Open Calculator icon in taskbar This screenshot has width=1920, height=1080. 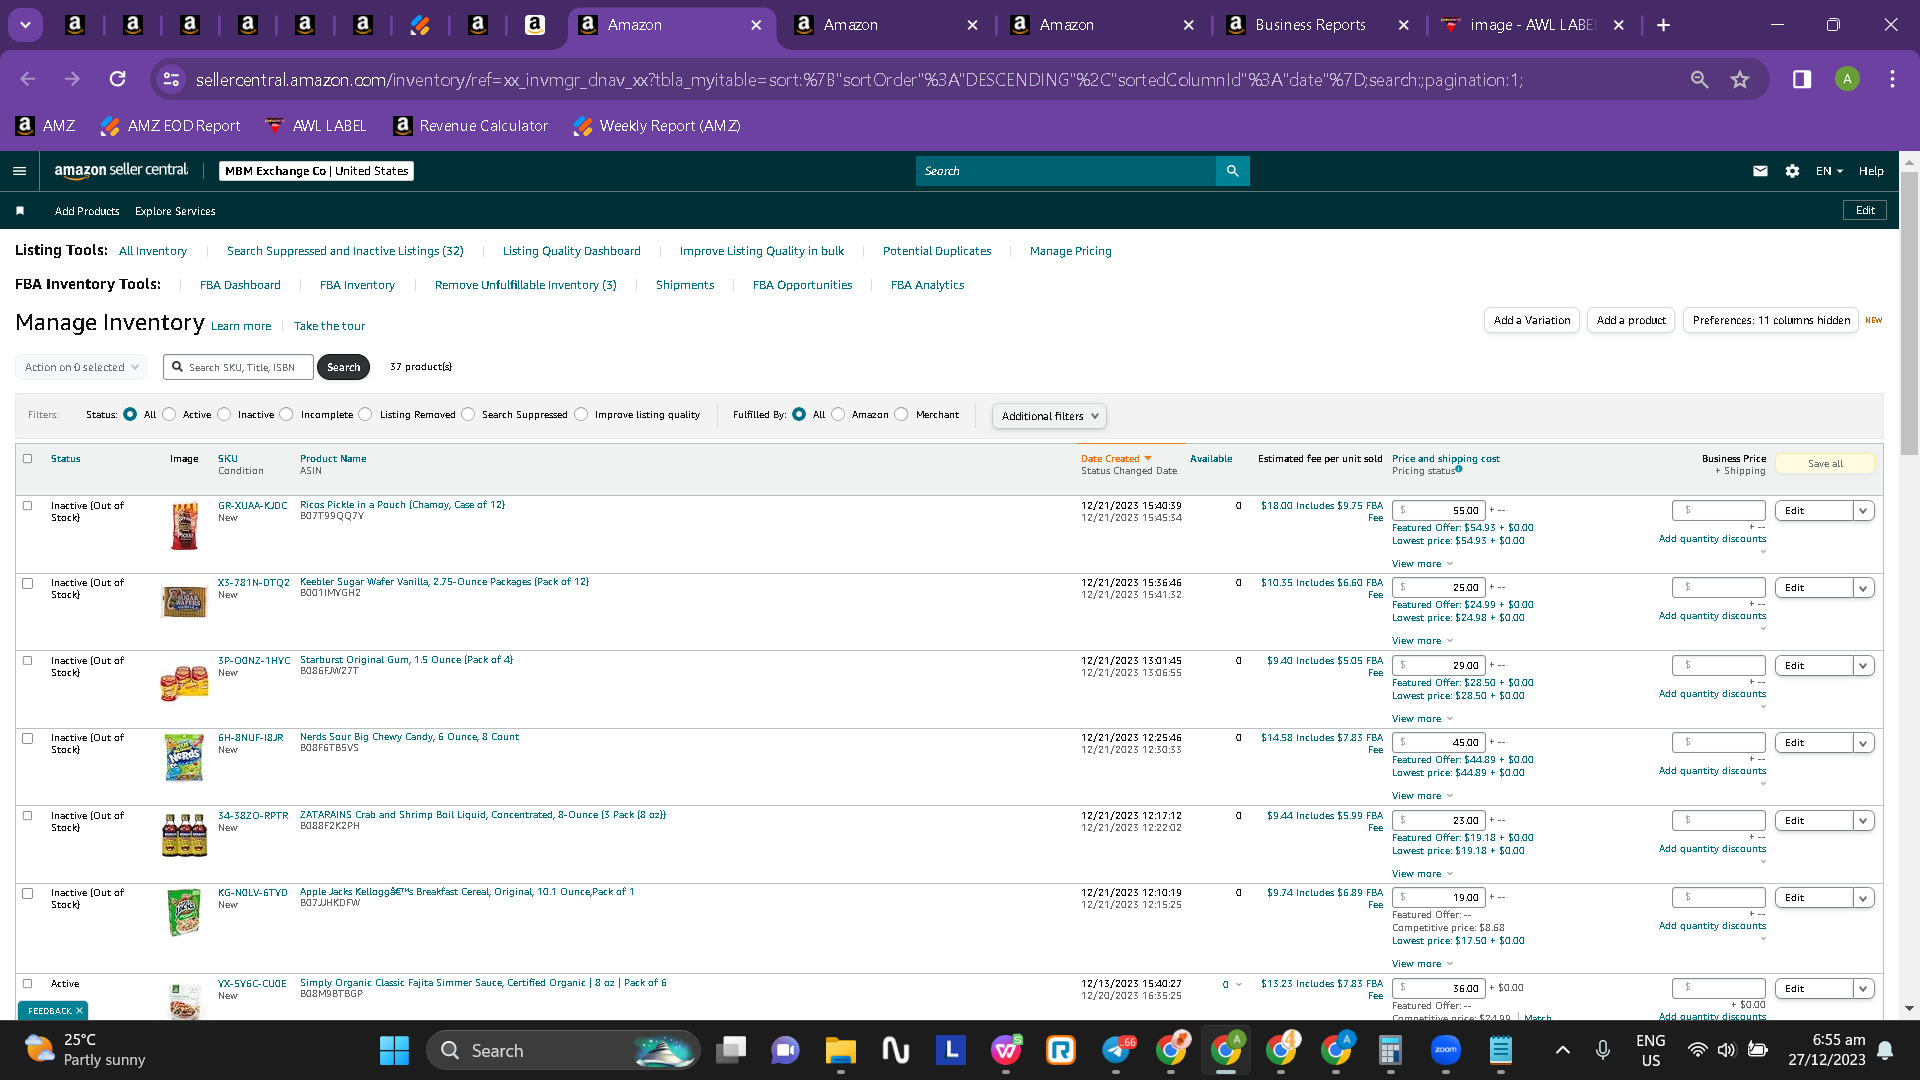[1390, 1050]
